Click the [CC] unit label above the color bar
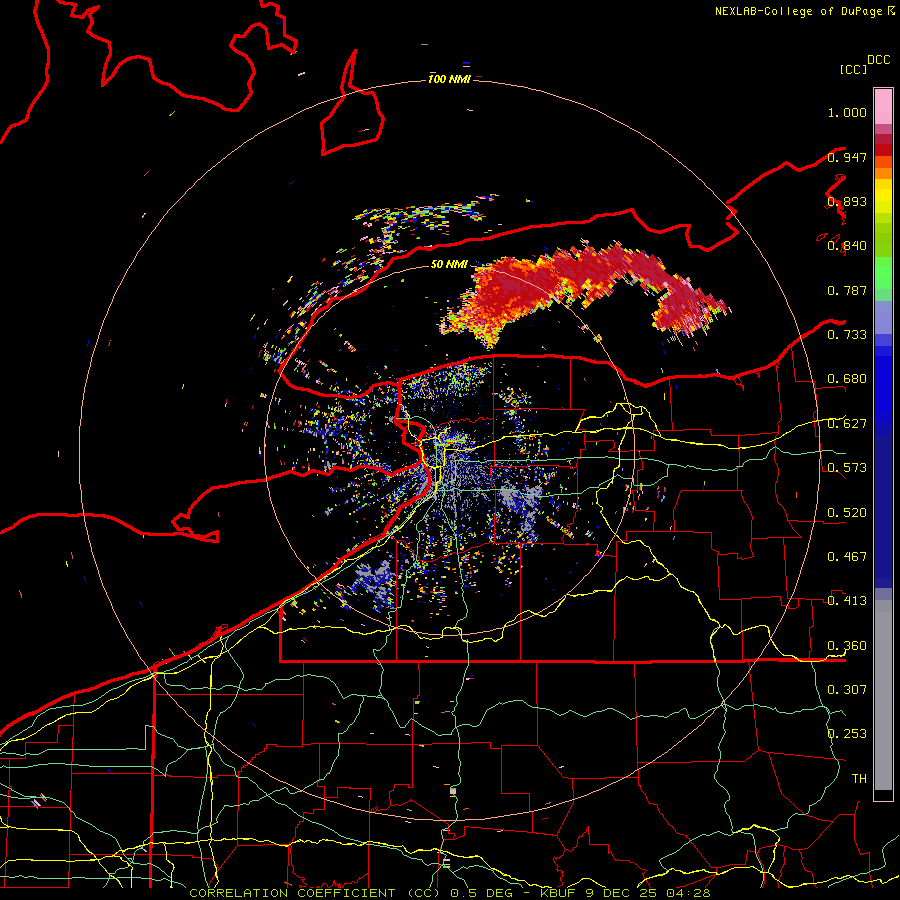Image resolution: width=900 pixels, height=900 pixels. coord(853,69)
